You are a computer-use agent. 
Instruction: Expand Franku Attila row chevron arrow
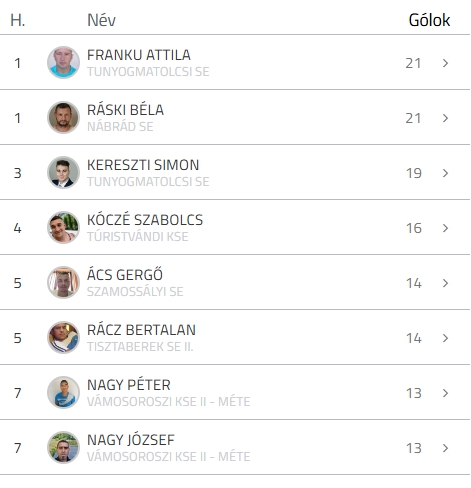(x=445, y=63)
